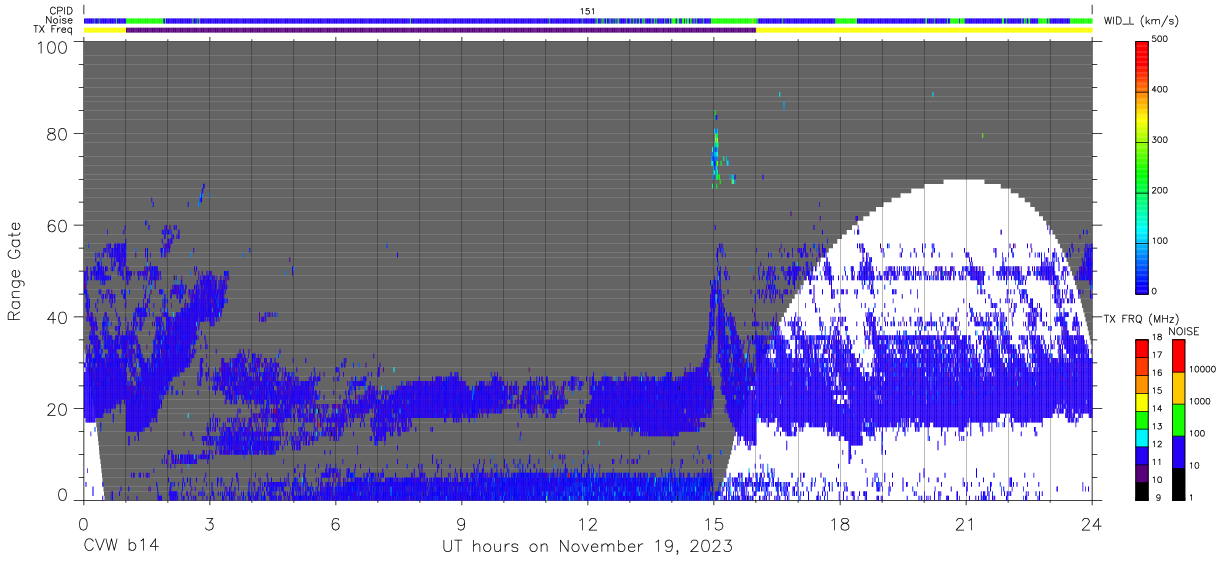The height and width of the screenshot is (567, 1228).
Task: Click the x-axis tick label '15'
Action: 714,524
